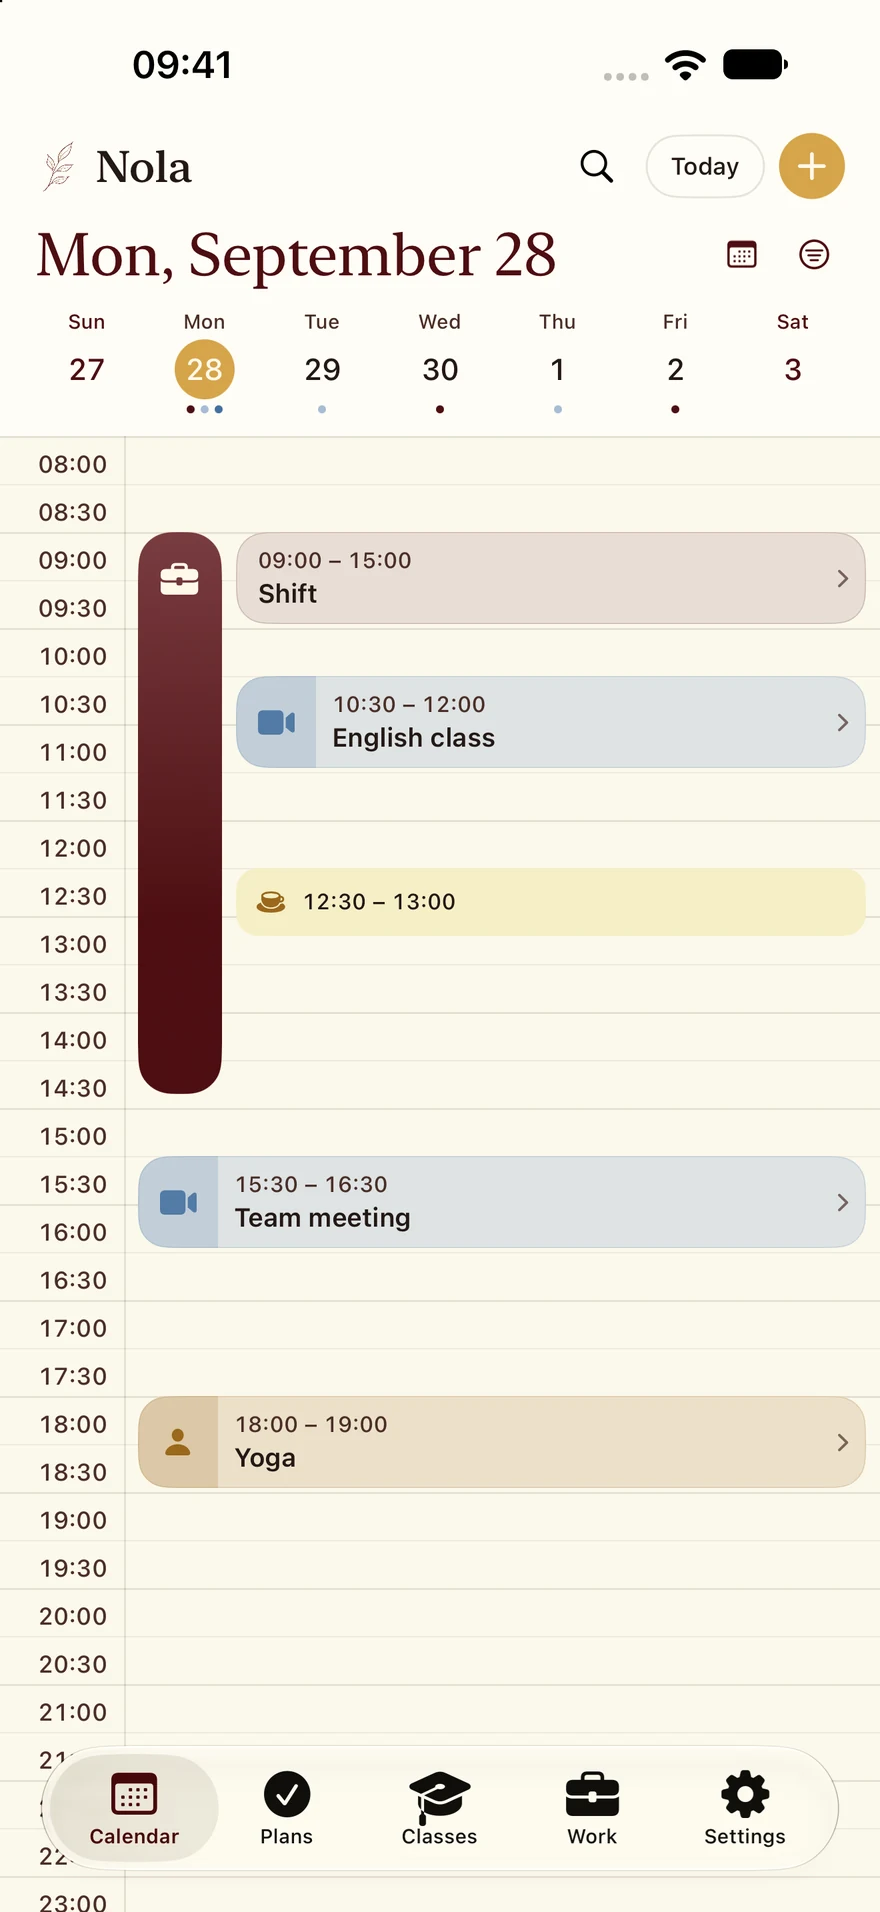Tap the briefcase icon on shift bar
This screenshot has height=1912, width=880.
(180, 579)
